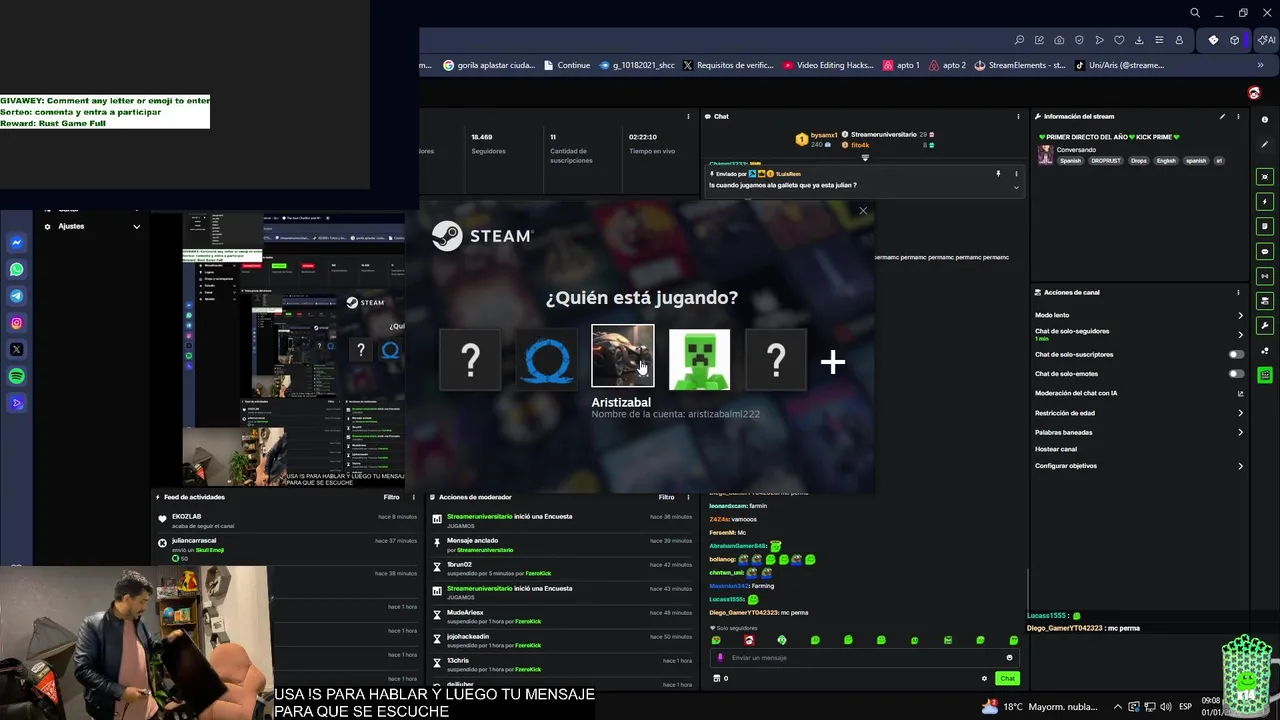
Task: Open the StreamElements bookmark
Action: click(1019, 65)
